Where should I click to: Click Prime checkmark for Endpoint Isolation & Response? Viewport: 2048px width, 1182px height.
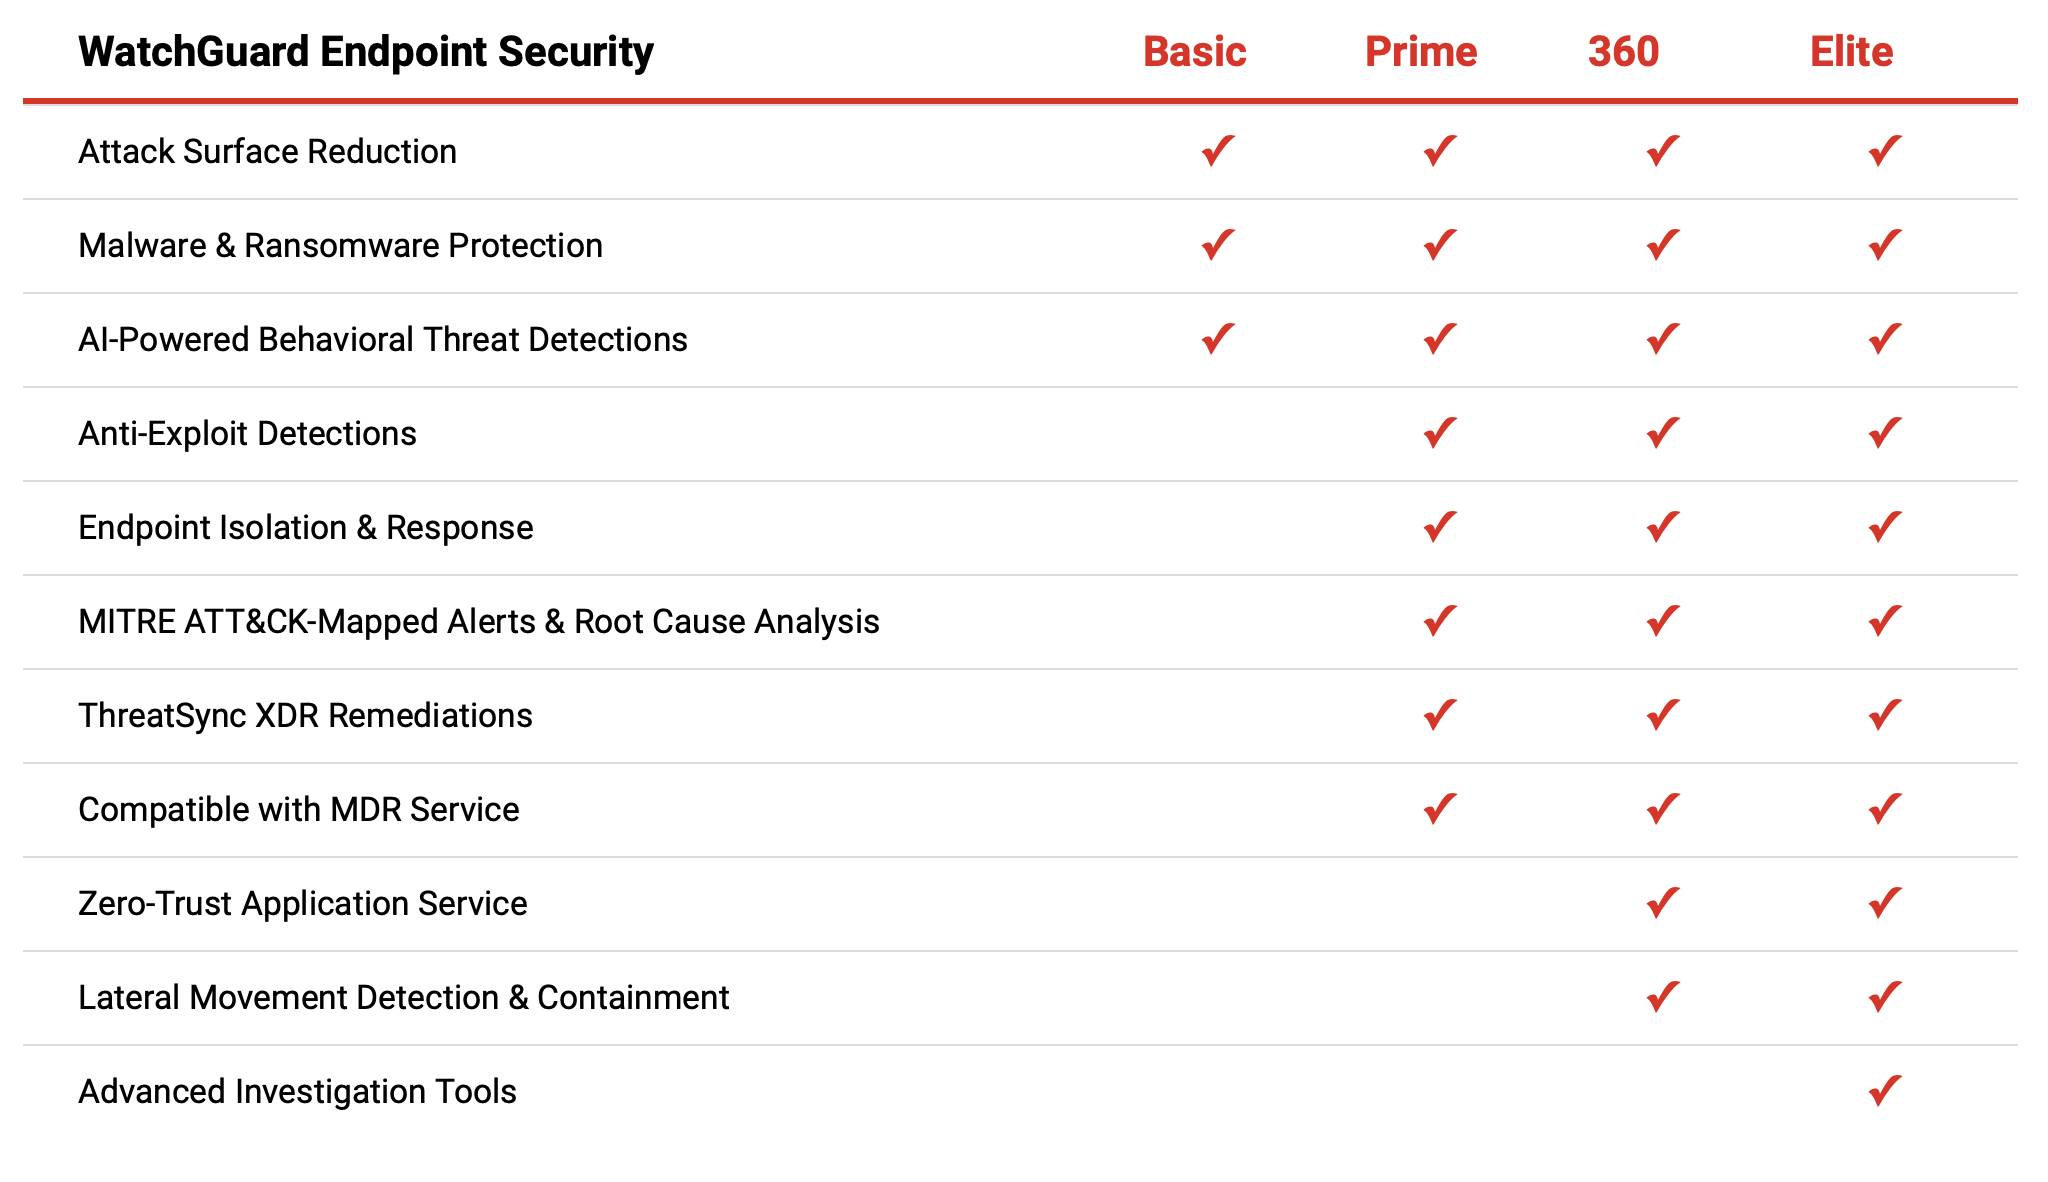point(1440,527)
